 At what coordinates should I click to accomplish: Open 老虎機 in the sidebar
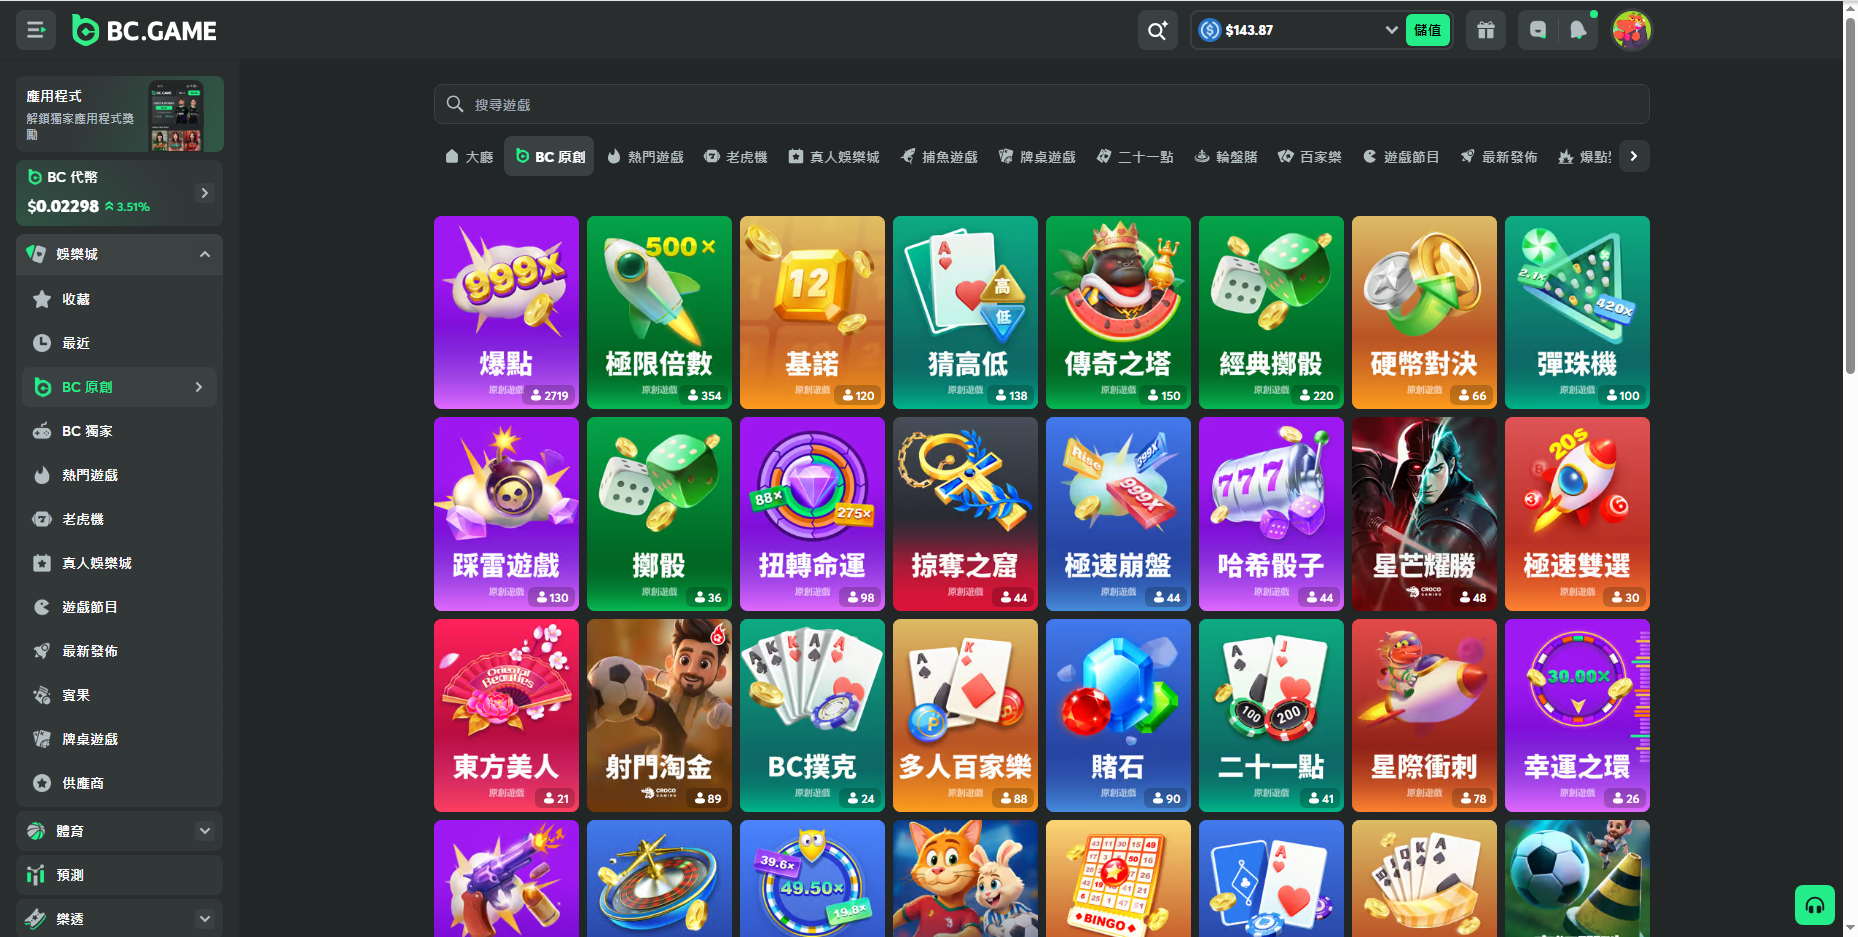pyautogui.click(x=120, y=519)
